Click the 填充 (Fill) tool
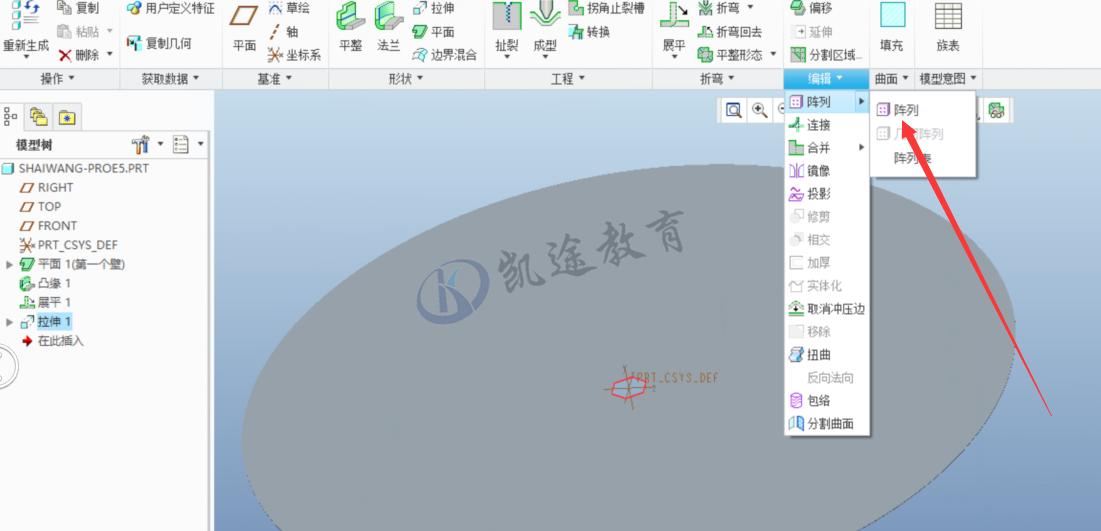 (x=892, y=28)
